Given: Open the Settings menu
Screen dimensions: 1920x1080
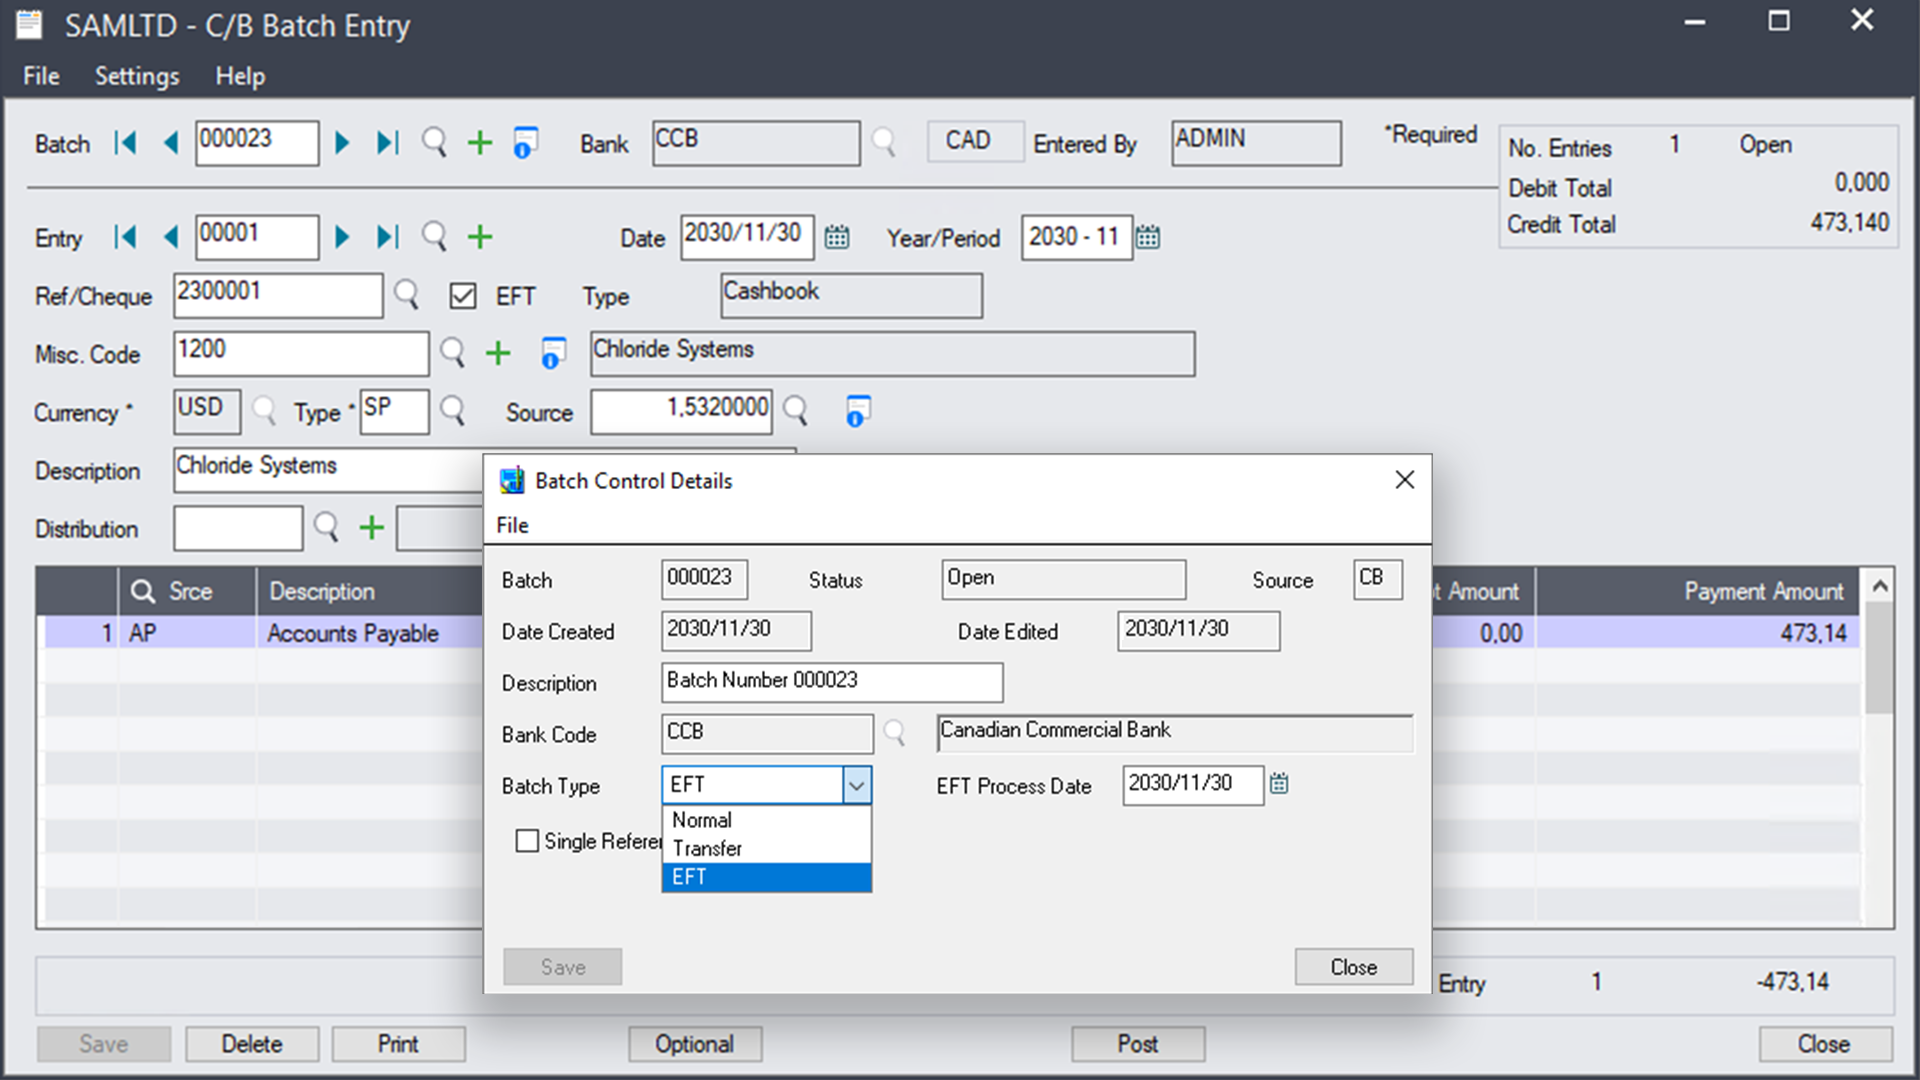Looking at the screenshot, I should point(137,76).
